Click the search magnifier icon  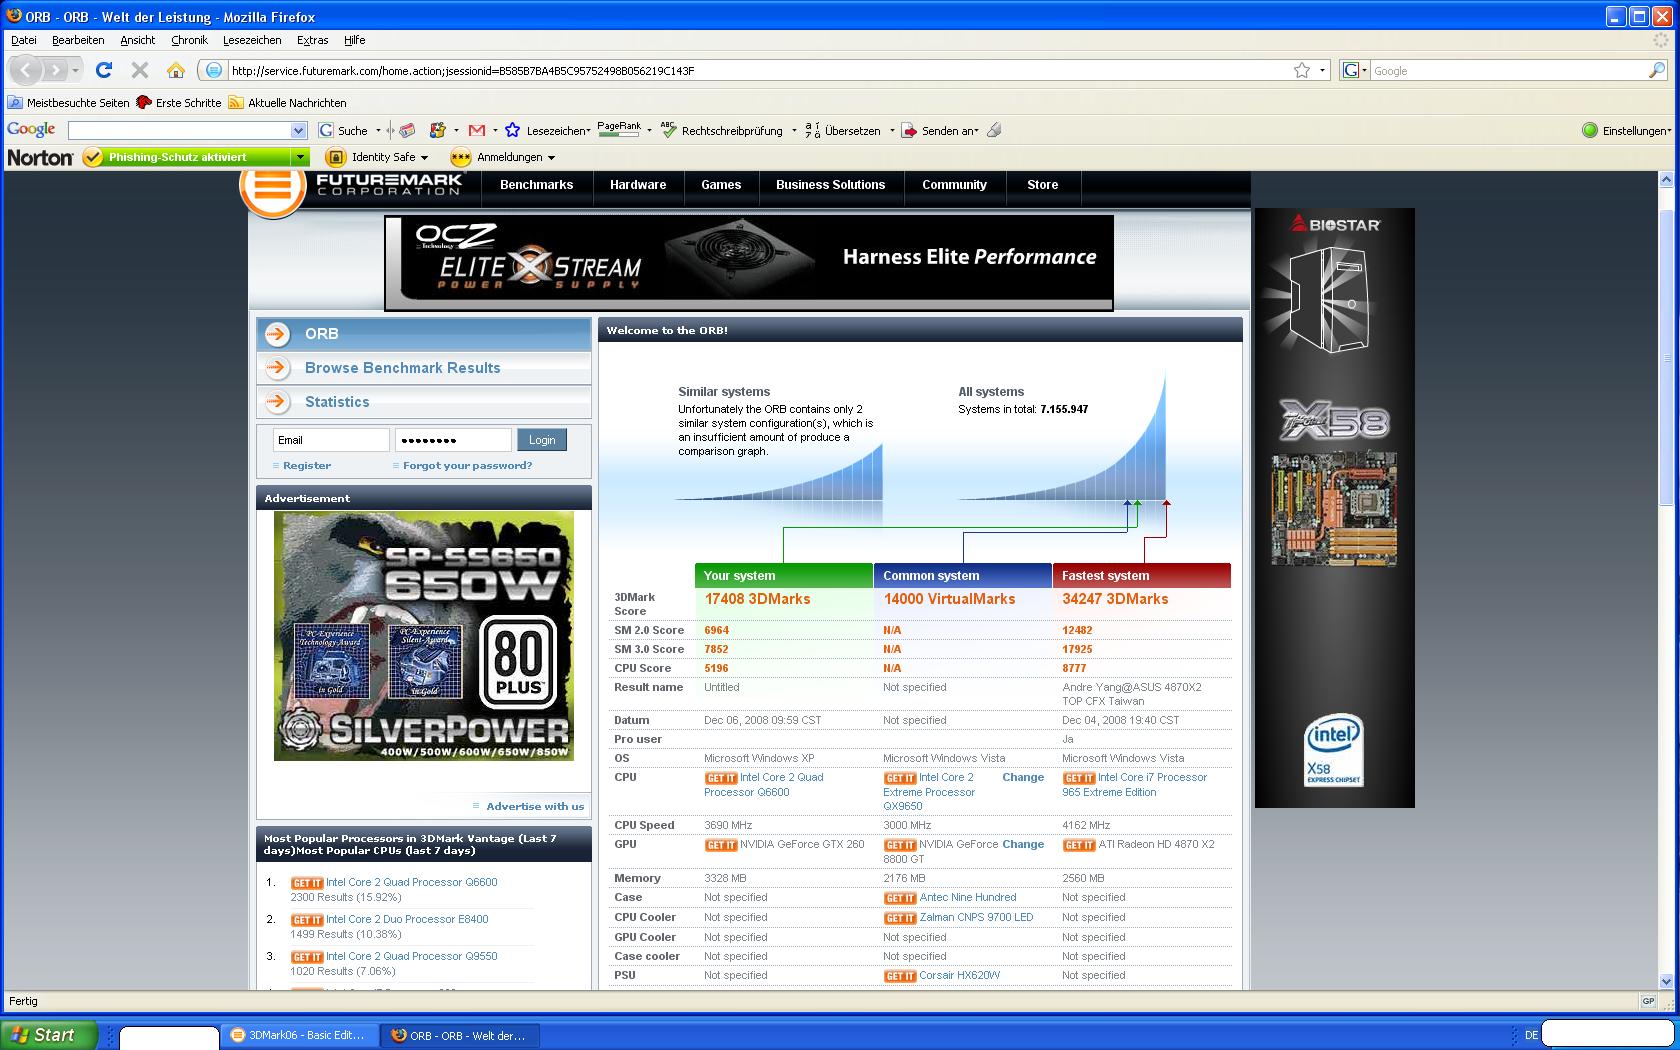point(1656,70)
